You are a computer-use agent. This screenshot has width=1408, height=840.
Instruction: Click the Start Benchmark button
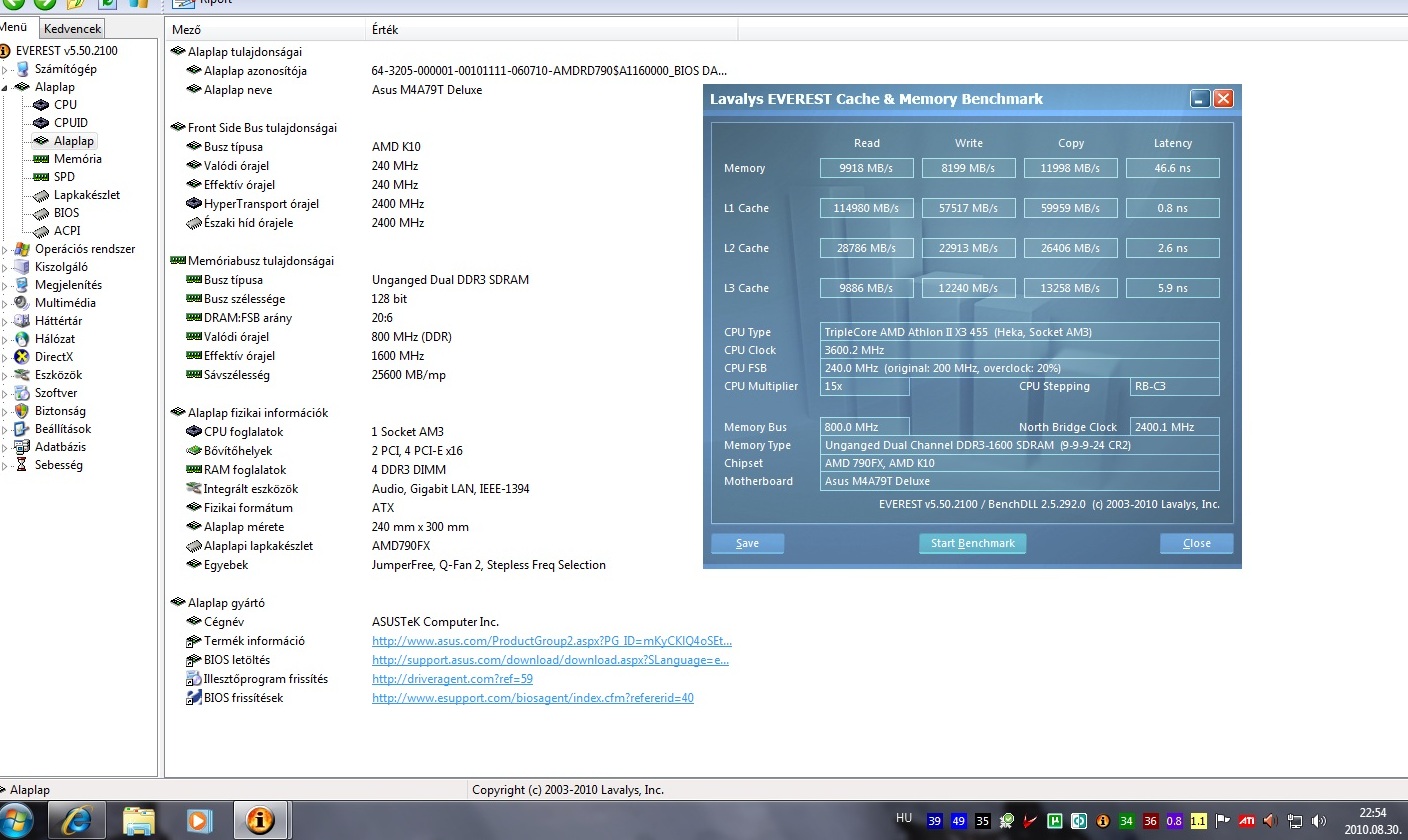coord(972,543)
